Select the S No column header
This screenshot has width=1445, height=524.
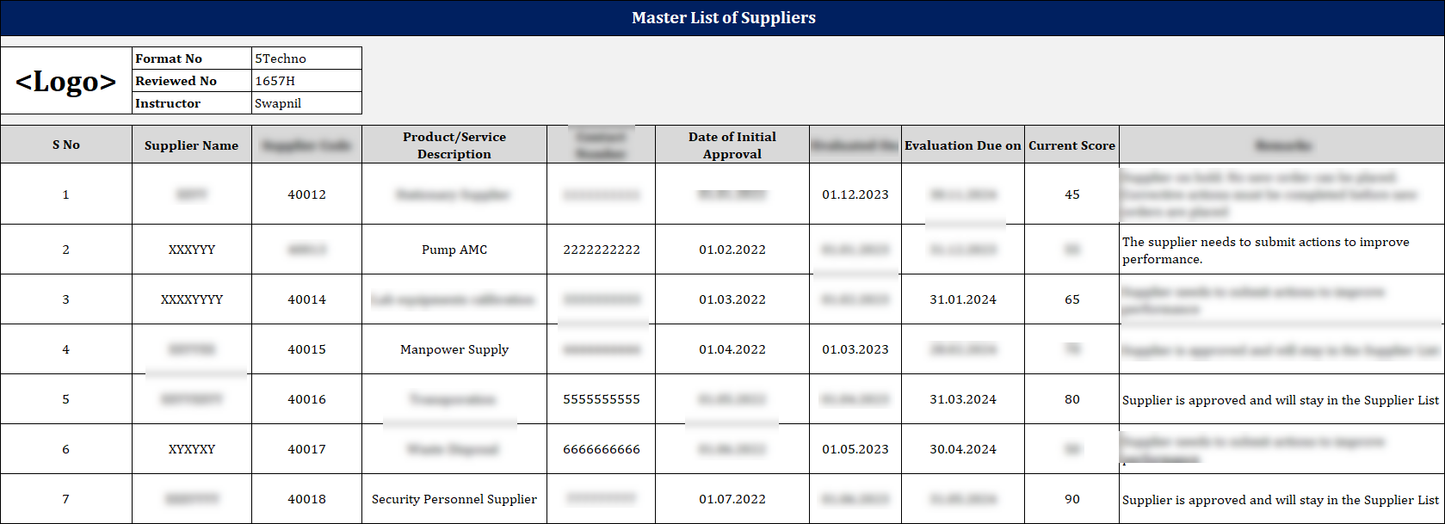66,145
